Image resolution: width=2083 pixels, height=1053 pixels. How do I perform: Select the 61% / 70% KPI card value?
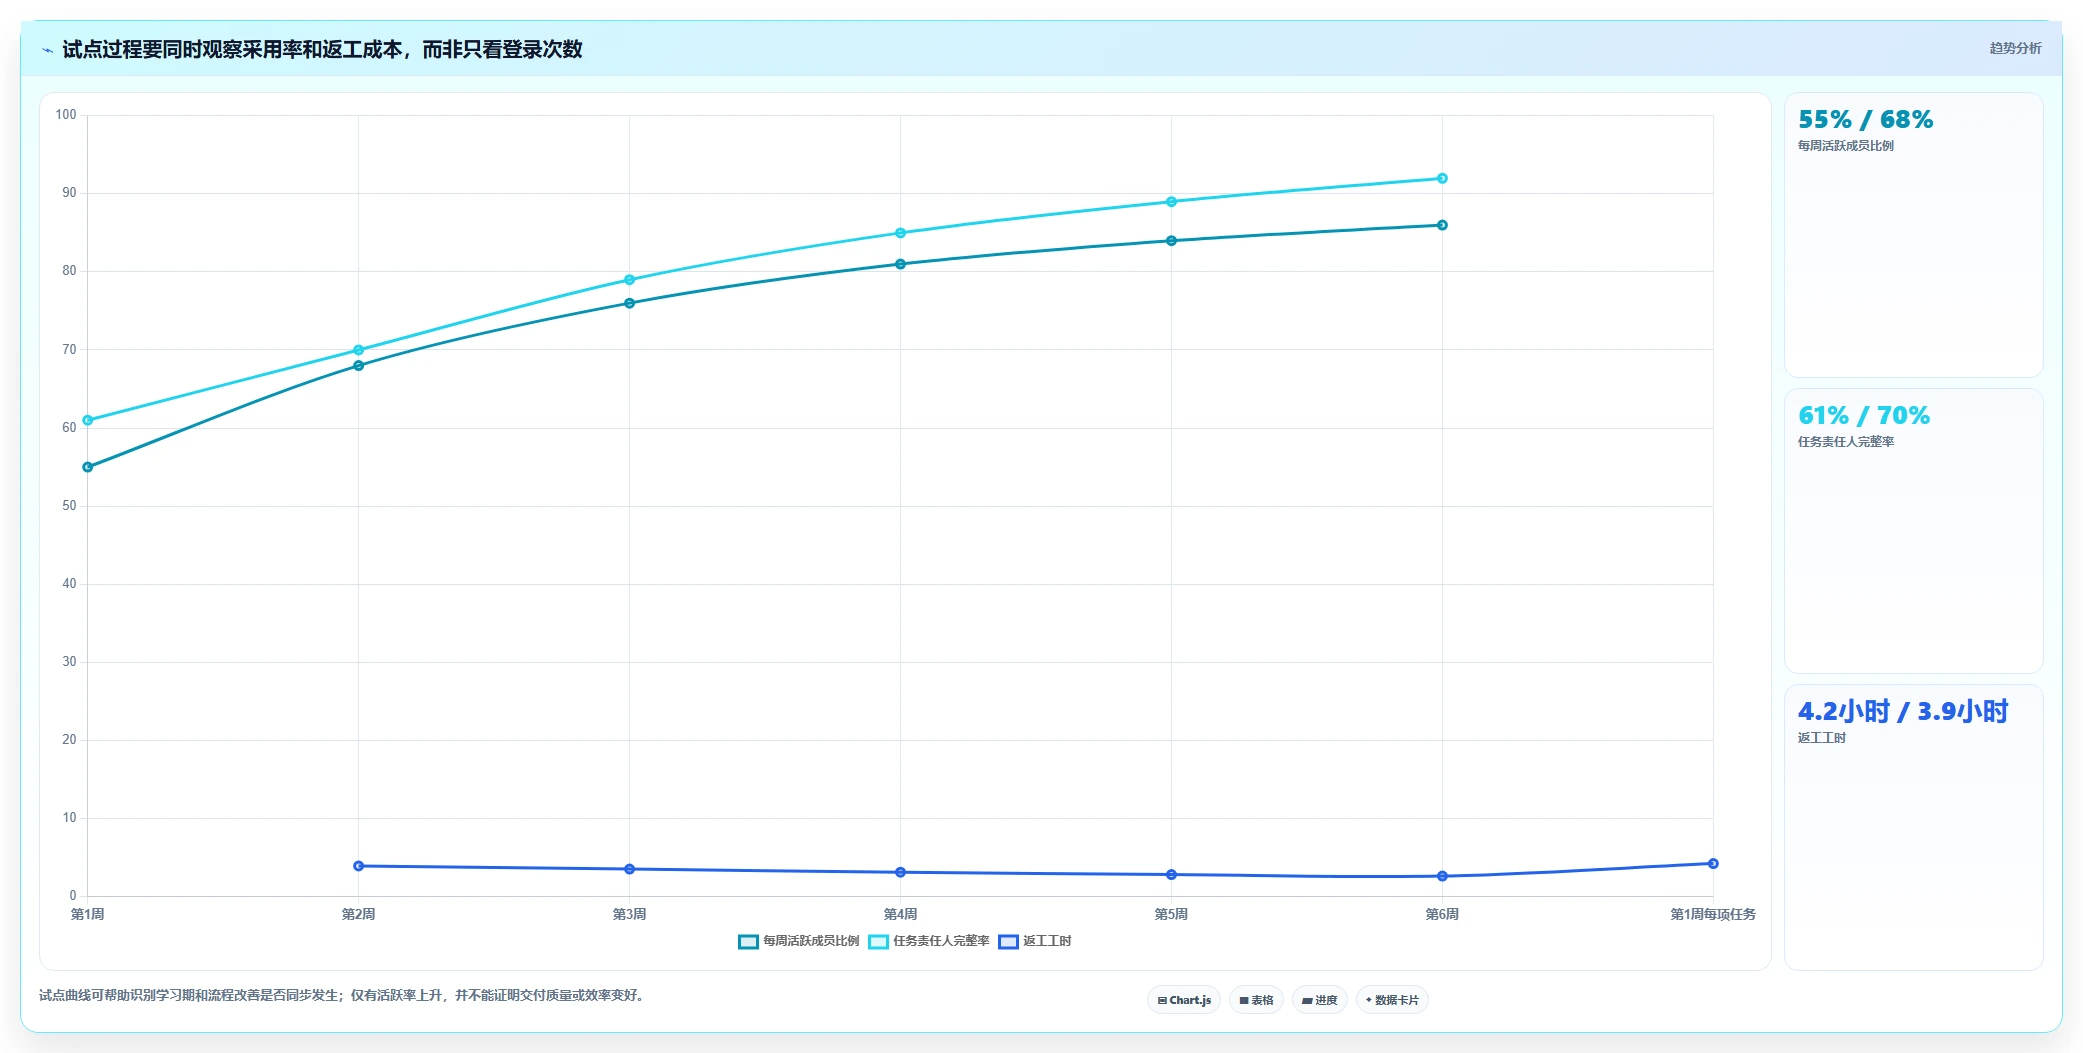click(x=1864, y=416)
